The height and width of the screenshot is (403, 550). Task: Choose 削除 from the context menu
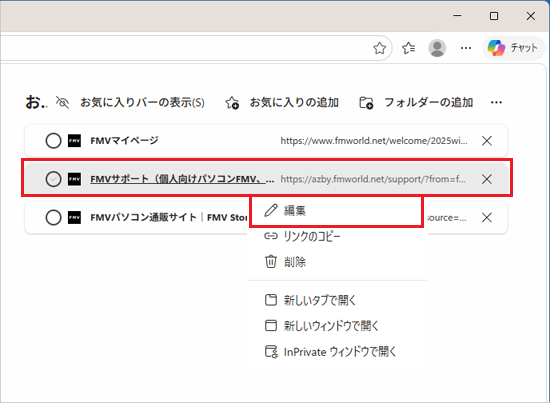(337, 262)
